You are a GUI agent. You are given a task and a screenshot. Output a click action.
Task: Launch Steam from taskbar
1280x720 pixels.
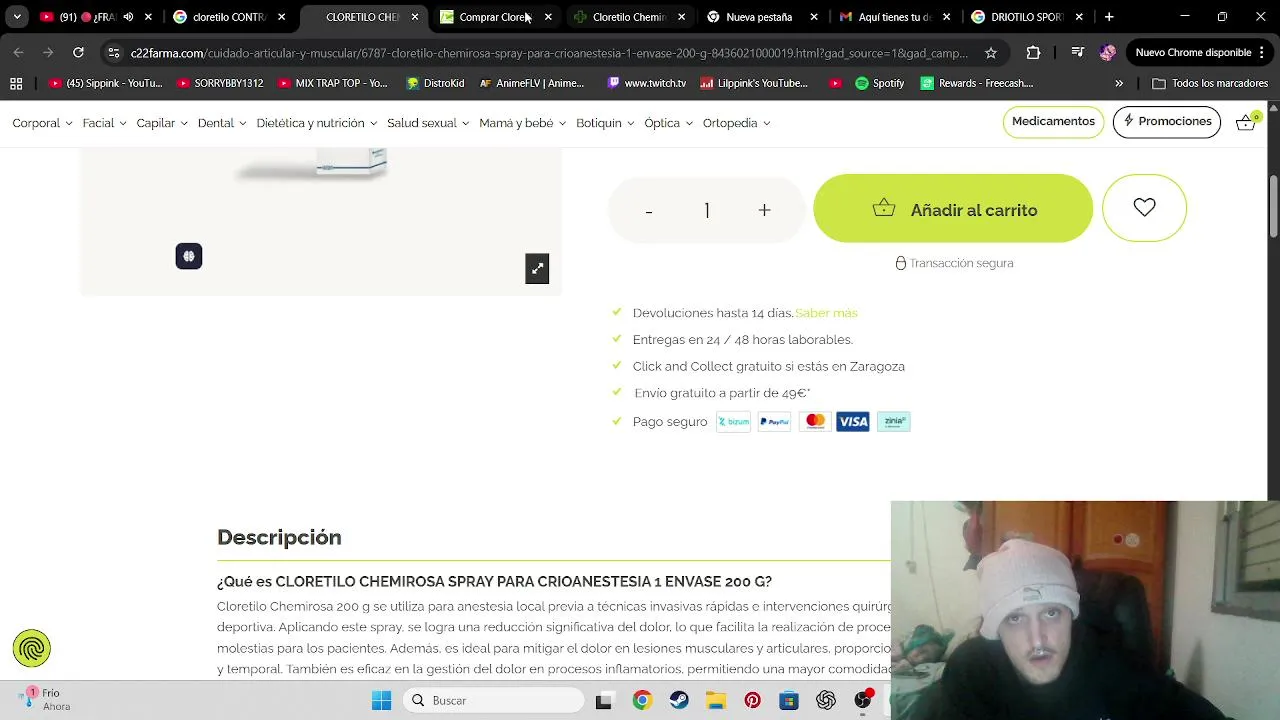679,701
